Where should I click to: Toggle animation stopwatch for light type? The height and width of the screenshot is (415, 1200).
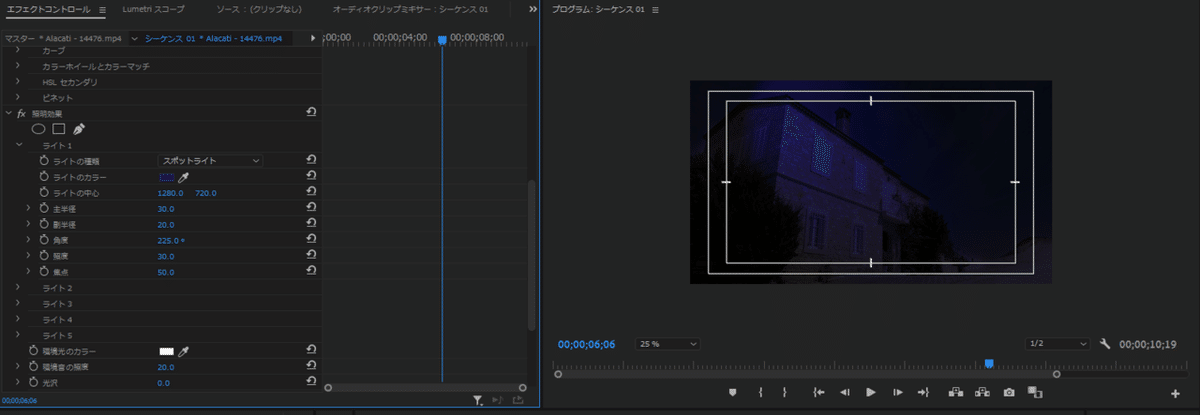pyautogui.click(x=43, y=160)
